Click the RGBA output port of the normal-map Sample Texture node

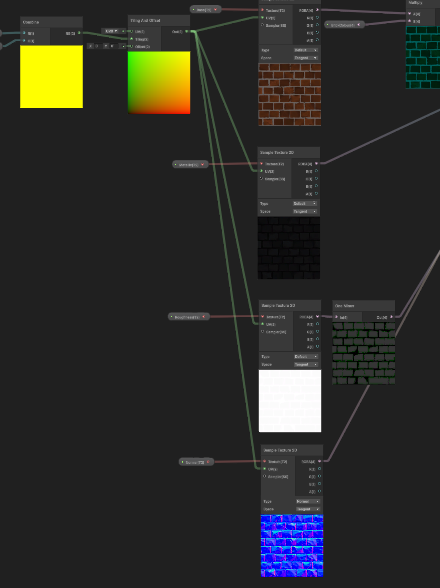320,461
